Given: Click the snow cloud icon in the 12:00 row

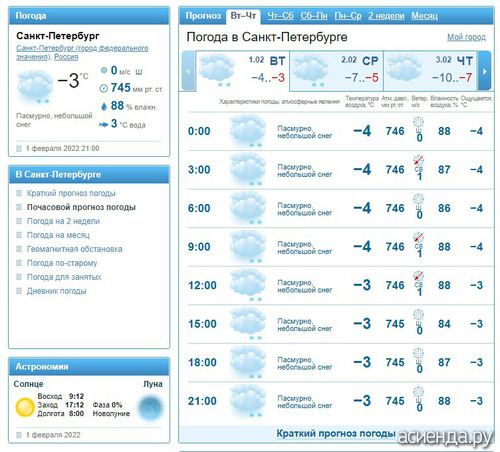Looking at the screenshot, I should click(248, 285).
